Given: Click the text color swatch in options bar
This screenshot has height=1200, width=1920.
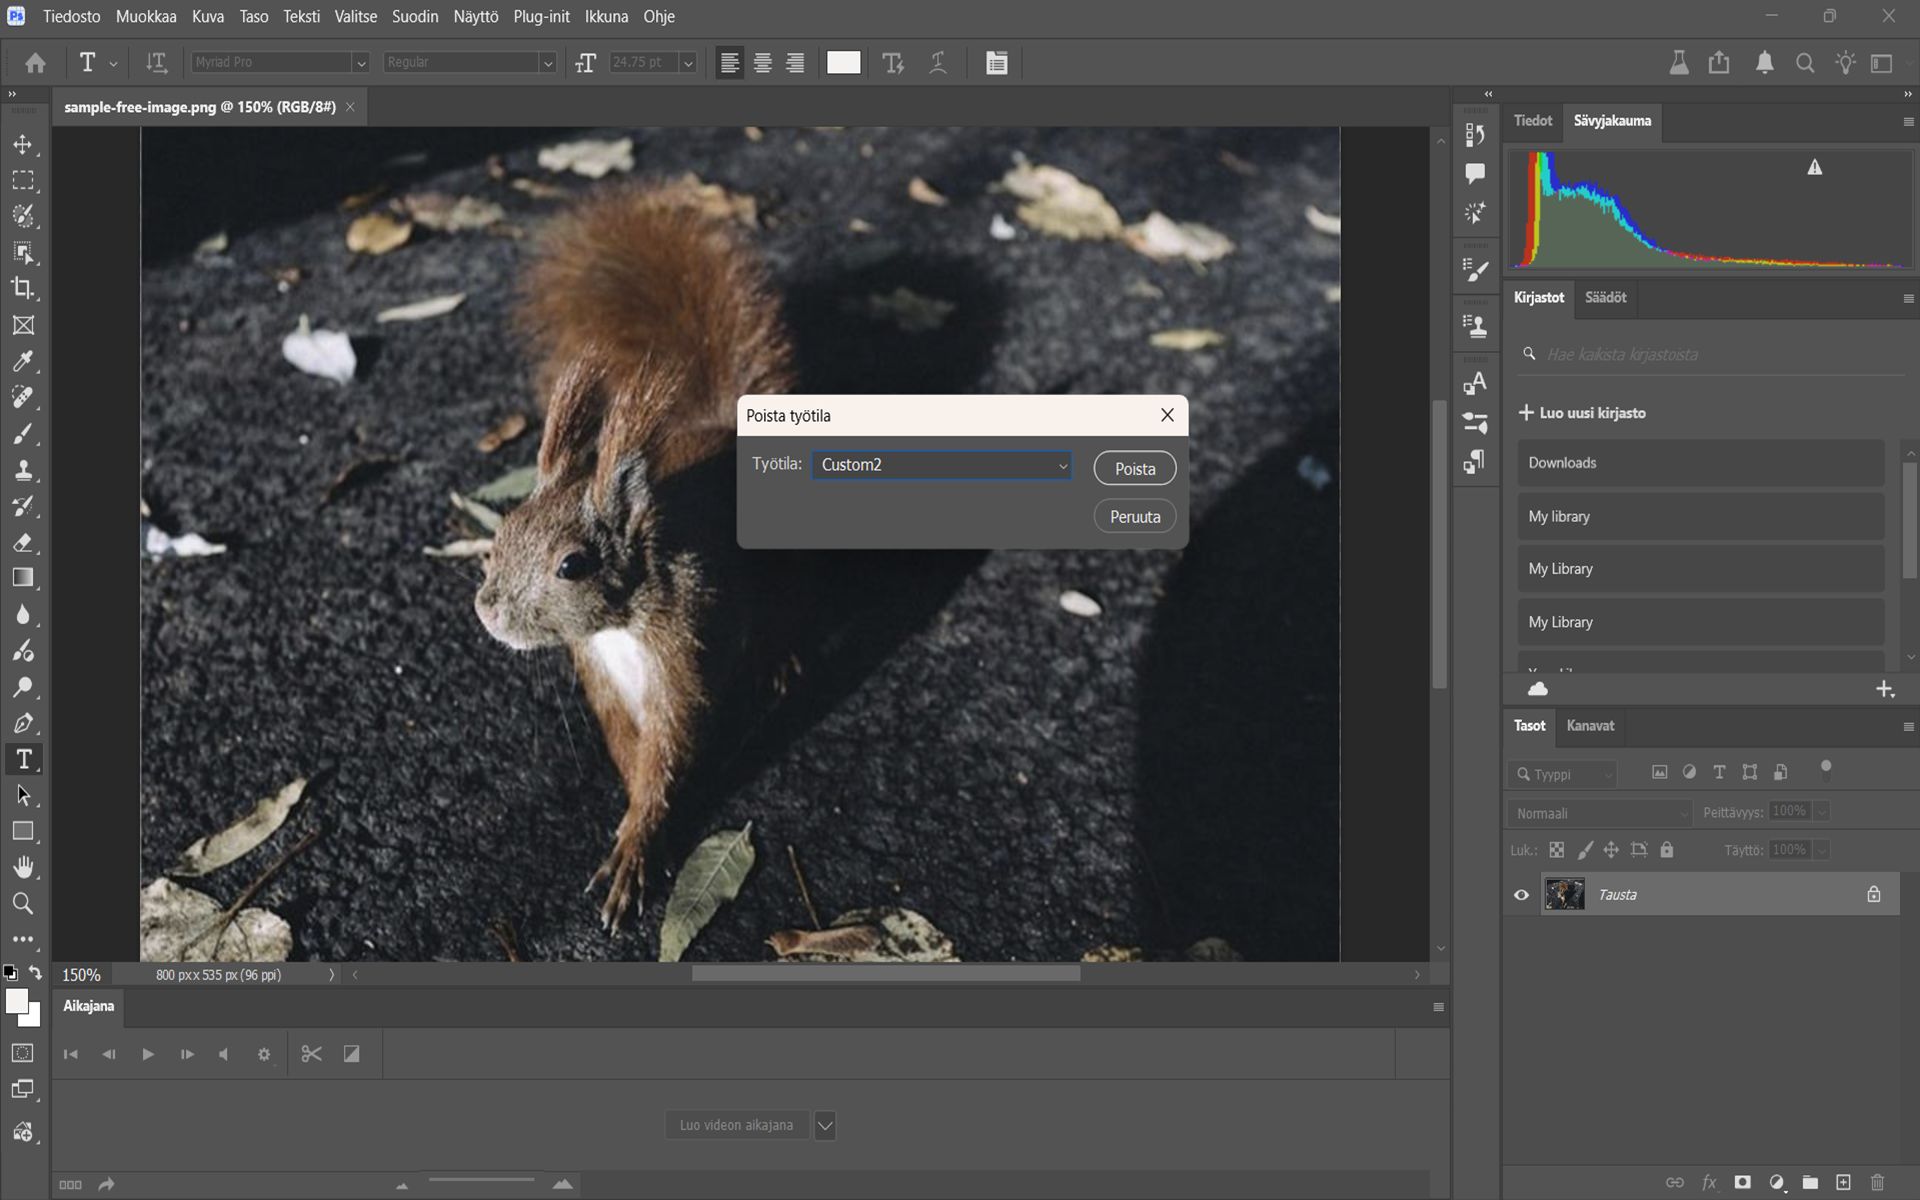Looking at the screenshot, I should (x=843, y=63).
